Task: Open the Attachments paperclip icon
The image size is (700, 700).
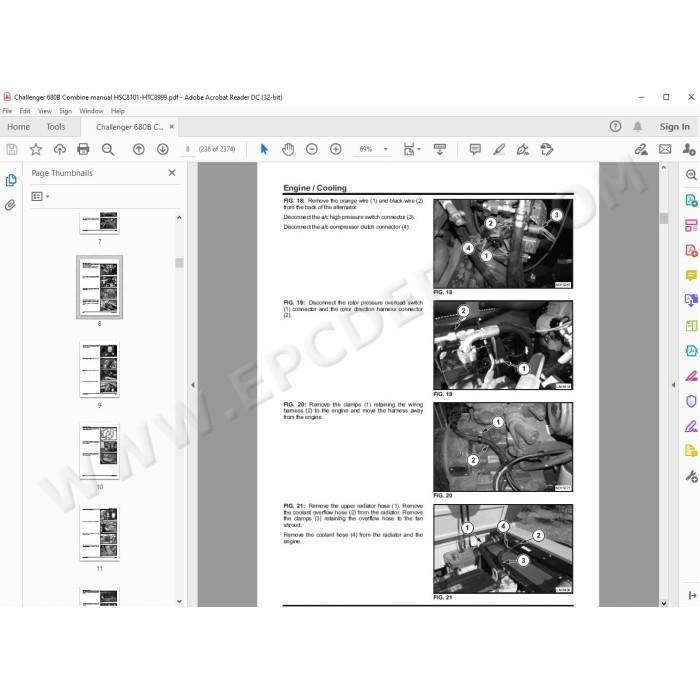Action: pyautogui.click(x=10, y=205)
